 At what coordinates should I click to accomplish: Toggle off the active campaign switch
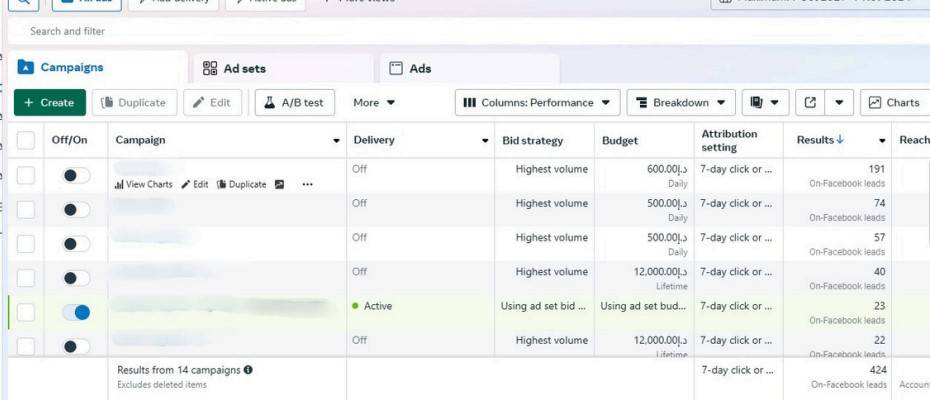coord(76,313)
